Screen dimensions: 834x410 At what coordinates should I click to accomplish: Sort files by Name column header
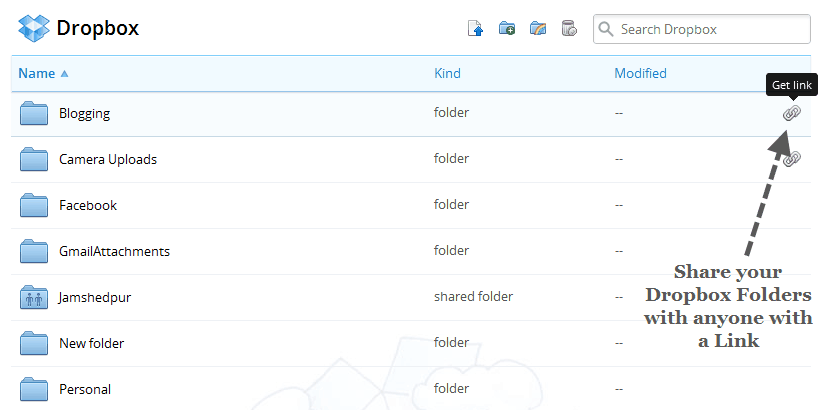(x=37, y=73)
